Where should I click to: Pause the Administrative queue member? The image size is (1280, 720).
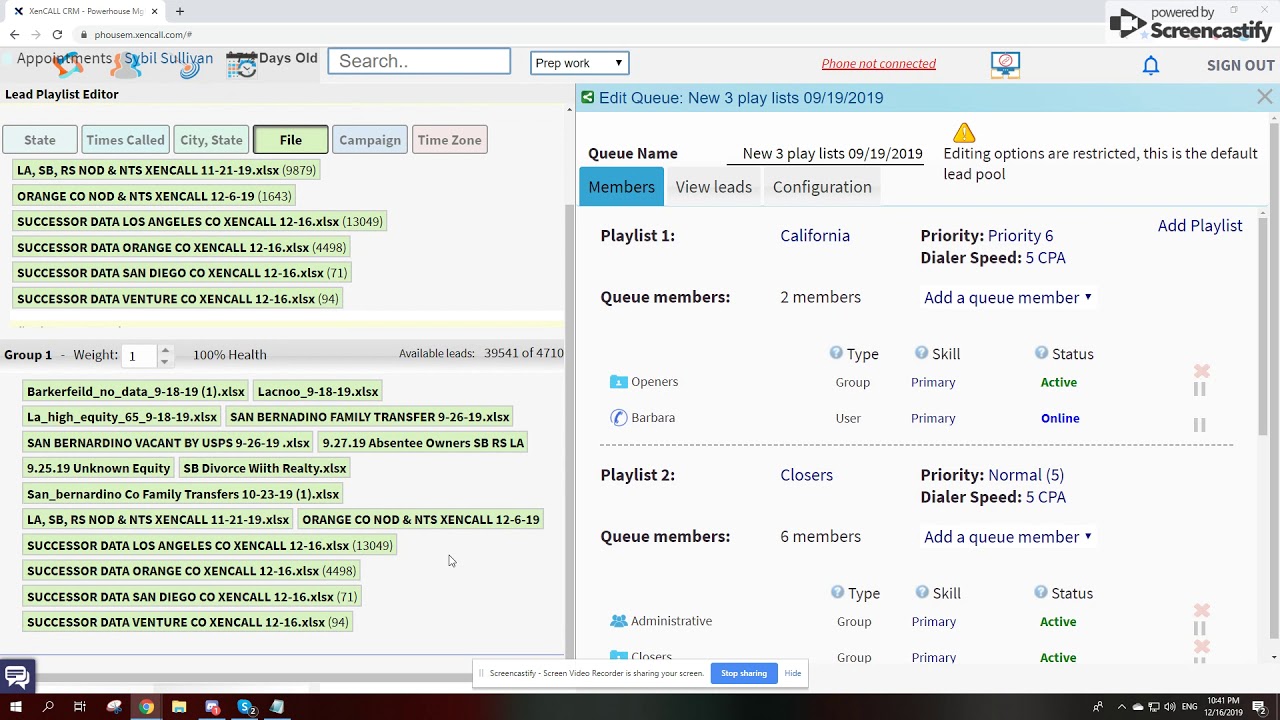click(1199, 628)
